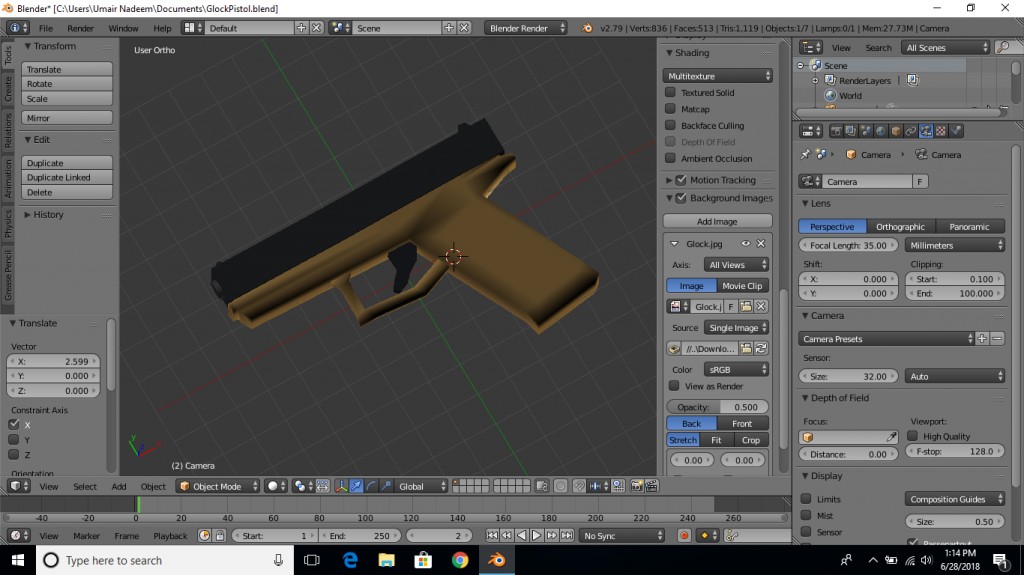The image size is (1024, 575).
Task: Click the timeline record auto-keyframe button
Action: coord(684,536)
